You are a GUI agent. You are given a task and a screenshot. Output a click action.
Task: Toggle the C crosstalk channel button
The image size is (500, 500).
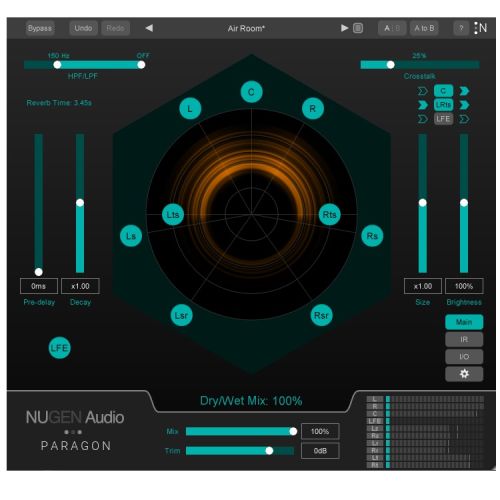click(443, 91)
